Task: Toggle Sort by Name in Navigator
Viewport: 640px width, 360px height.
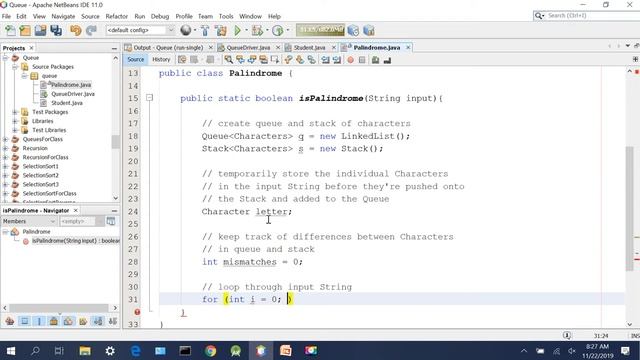Action: [x=98, y=321]
